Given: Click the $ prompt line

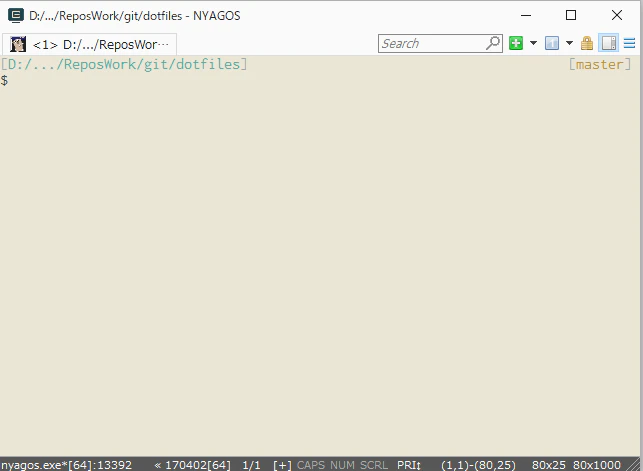Looking at the screenshot, I should [4, 80].
